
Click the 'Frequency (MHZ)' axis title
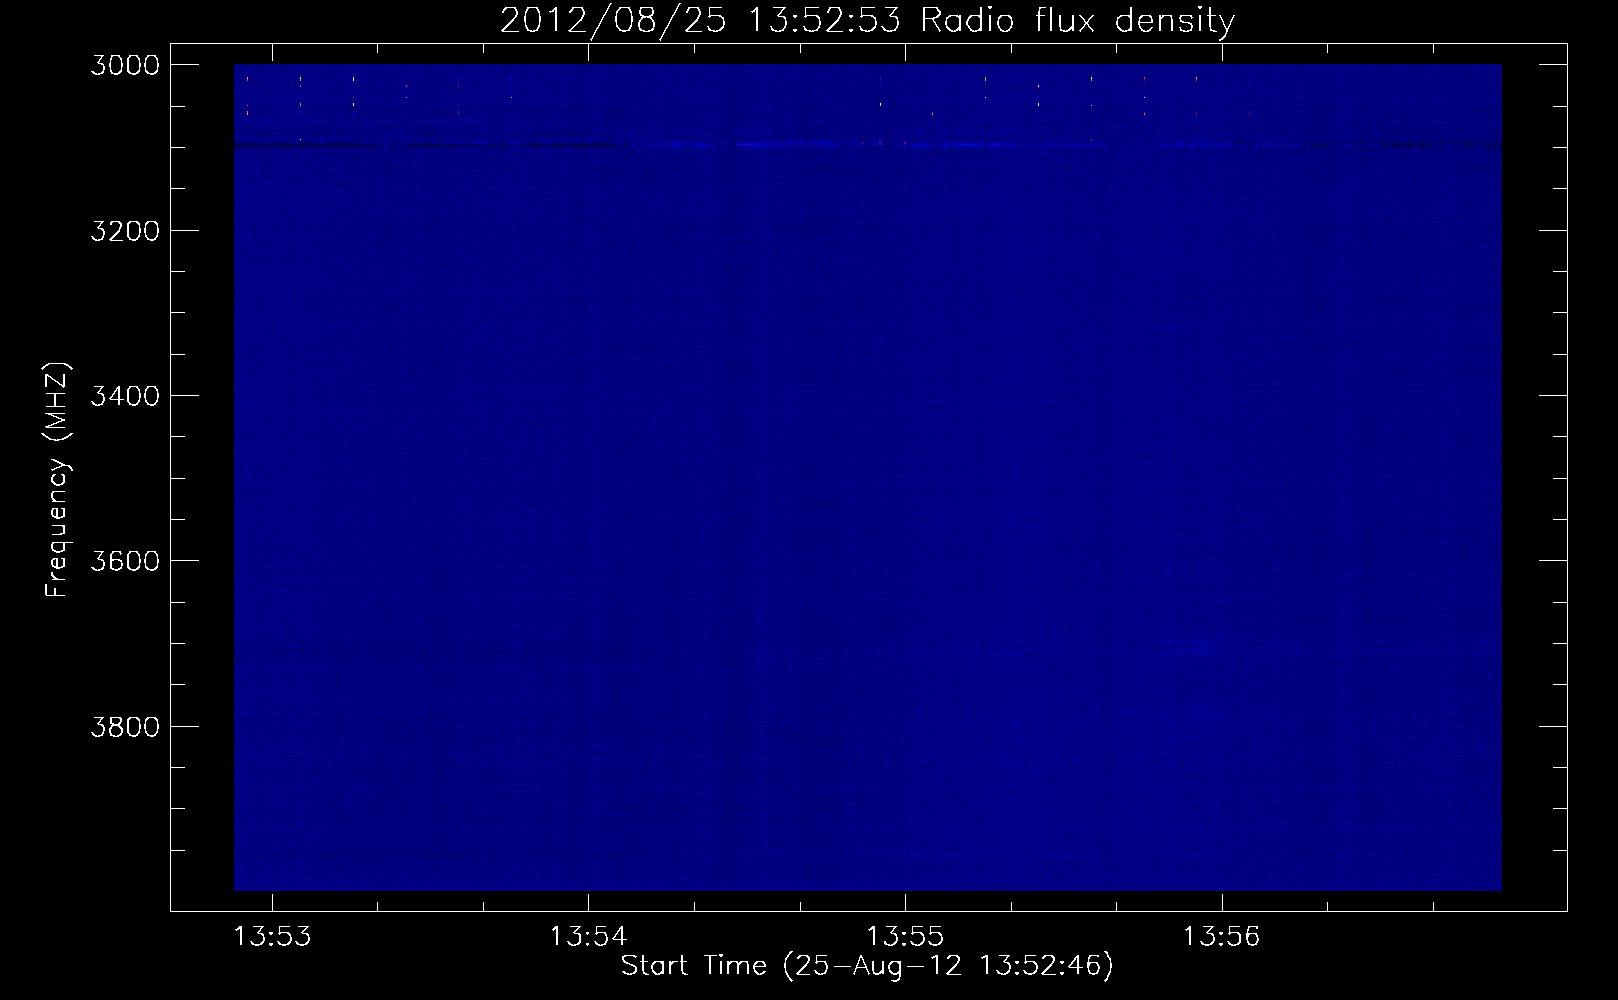58,480
